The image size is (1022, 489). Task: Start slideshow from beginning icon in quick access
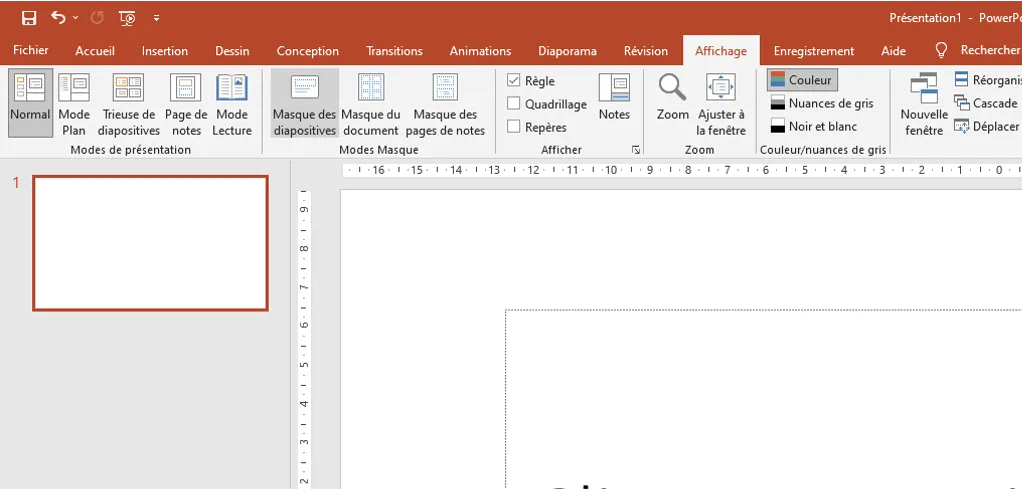pyautogui.click(x=128, y=18)
